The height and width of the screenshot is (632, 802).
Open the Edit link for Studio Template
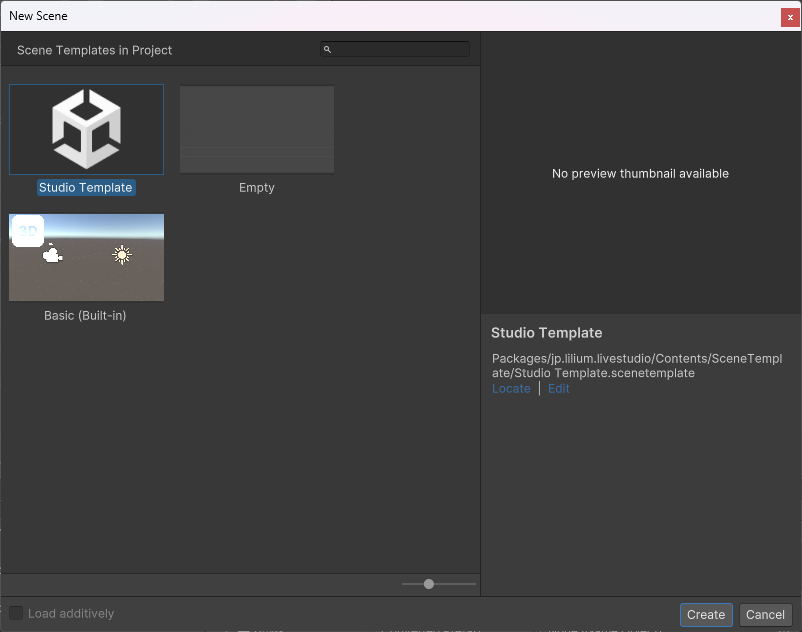559,389
